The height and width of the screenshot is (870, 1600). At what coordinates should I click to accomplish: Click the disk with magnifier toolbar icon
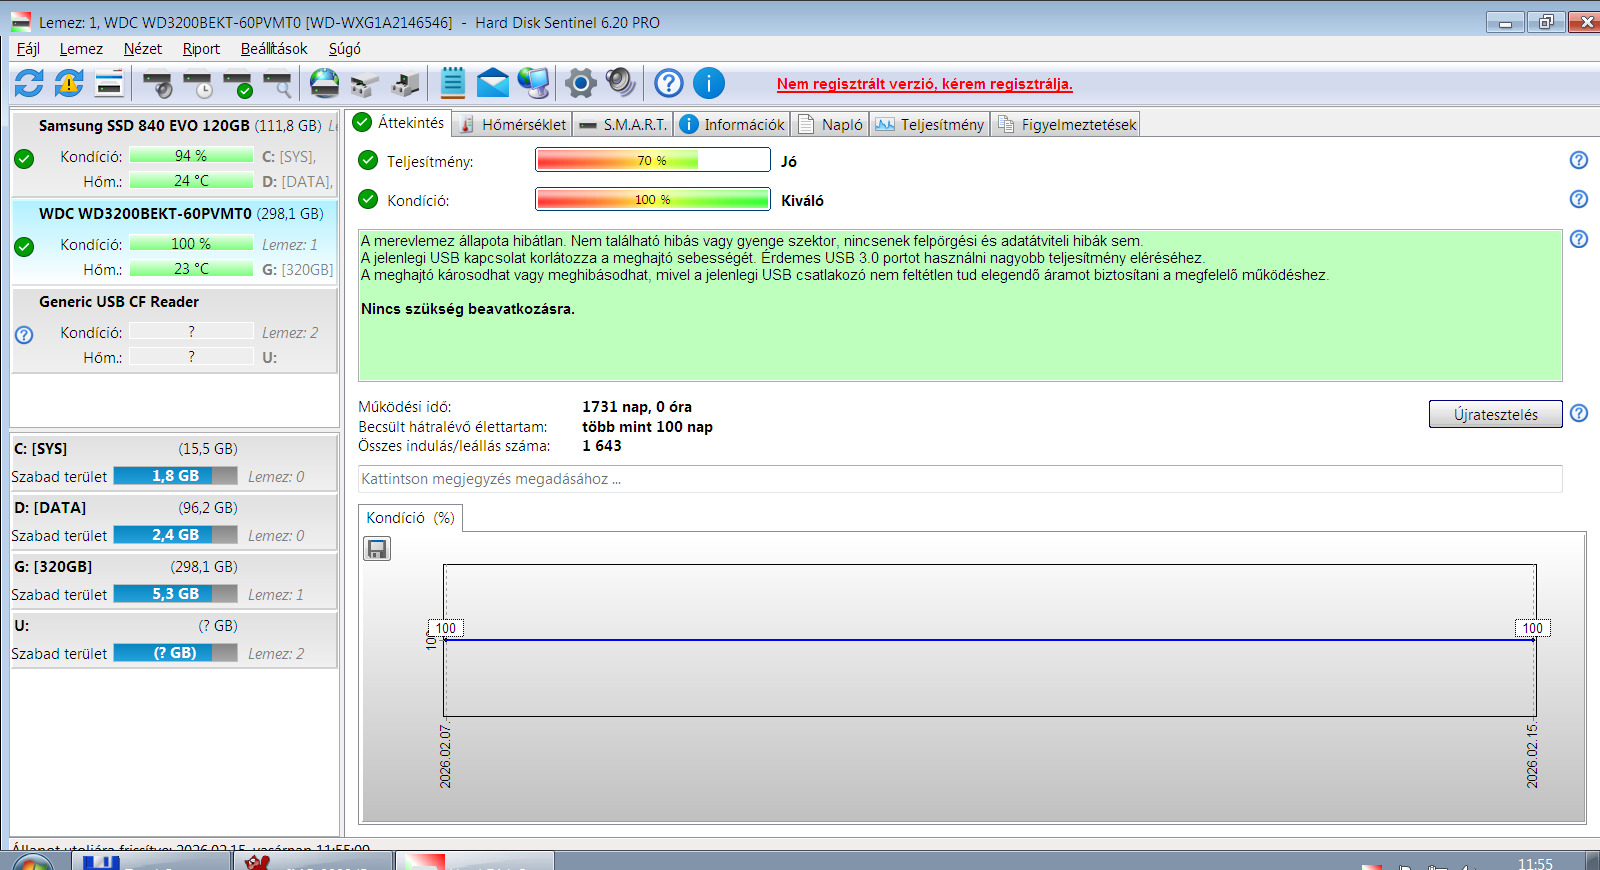click(277, 84)
